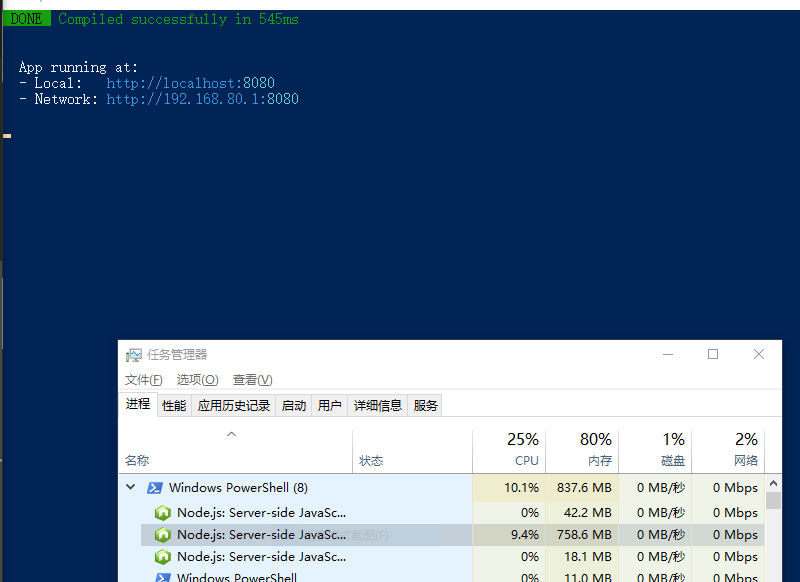
Task: Sort by the CPU column header
Action: (x=509, y=451)
